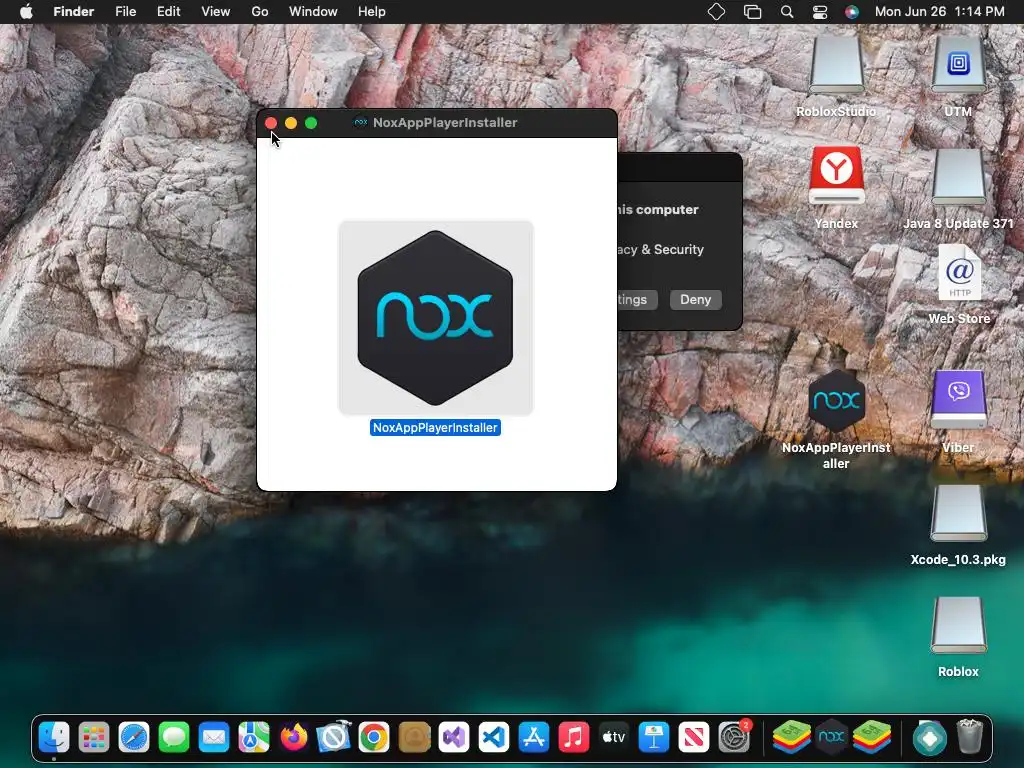Launch Visual Studio, the purple Dock icon

[453, 738]
